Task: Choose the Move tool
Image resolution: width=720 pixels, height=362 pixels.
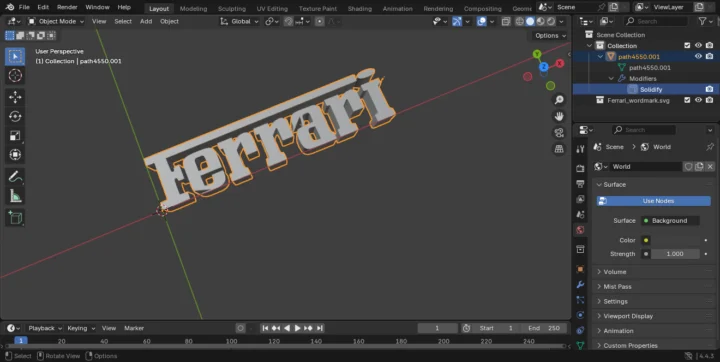Action: pos(15,97)
